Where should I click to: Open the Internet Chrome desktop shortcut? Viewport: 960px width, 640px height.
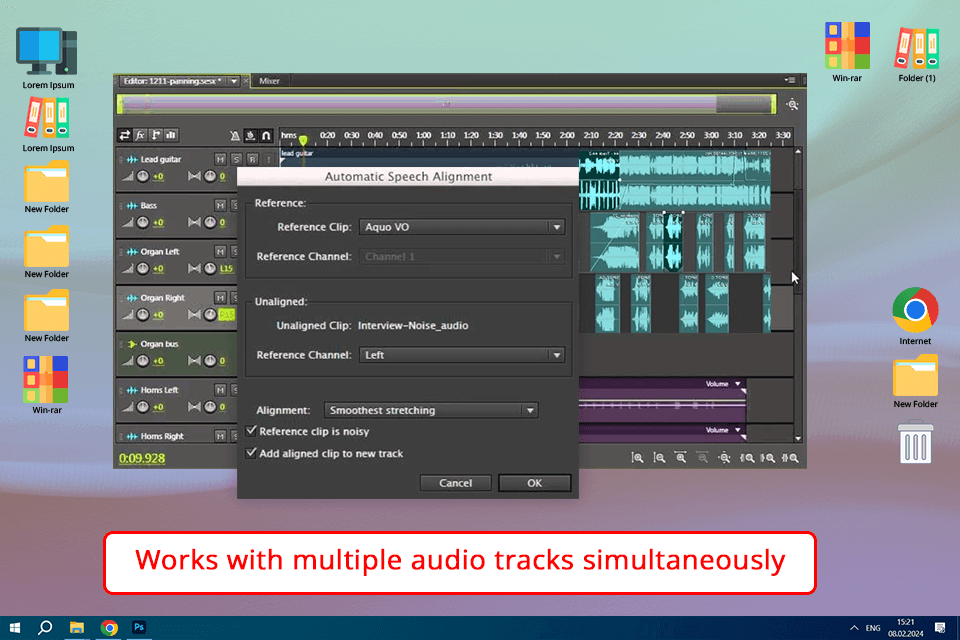[x=915, y=315]
